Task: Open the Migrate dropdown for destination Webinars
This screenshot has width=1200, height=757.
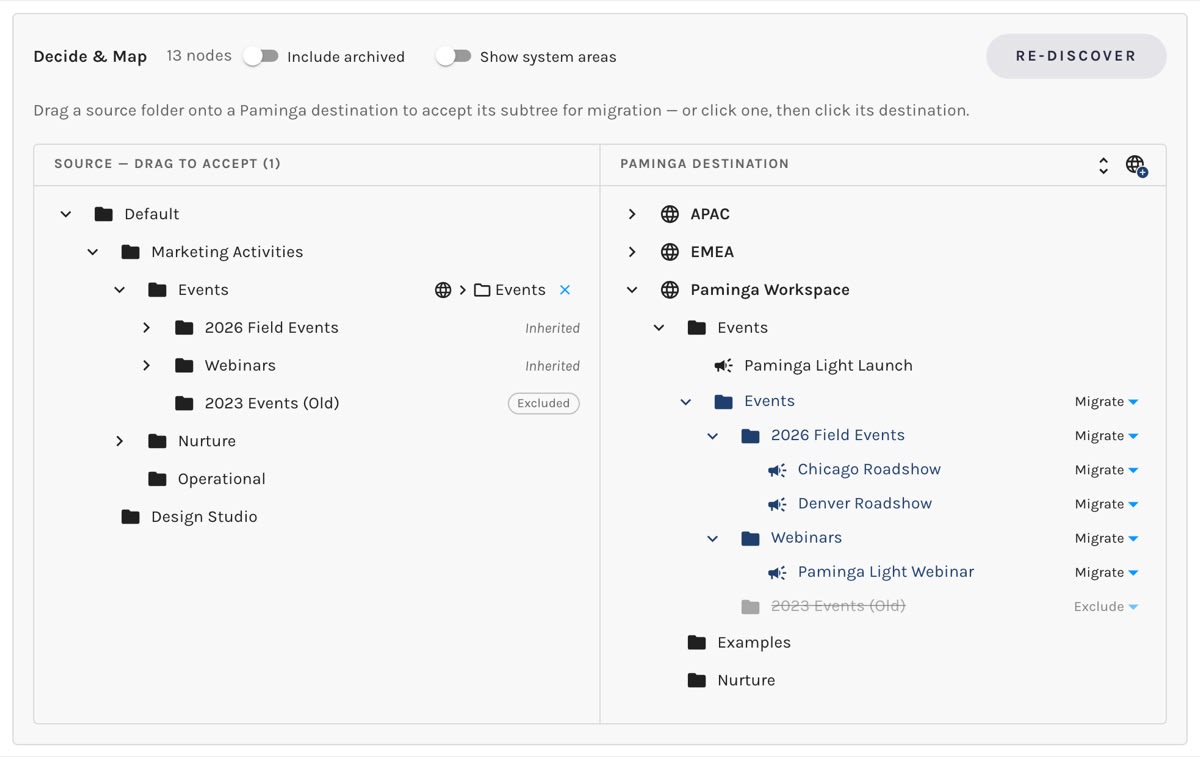Action: tap(1106, 538)
